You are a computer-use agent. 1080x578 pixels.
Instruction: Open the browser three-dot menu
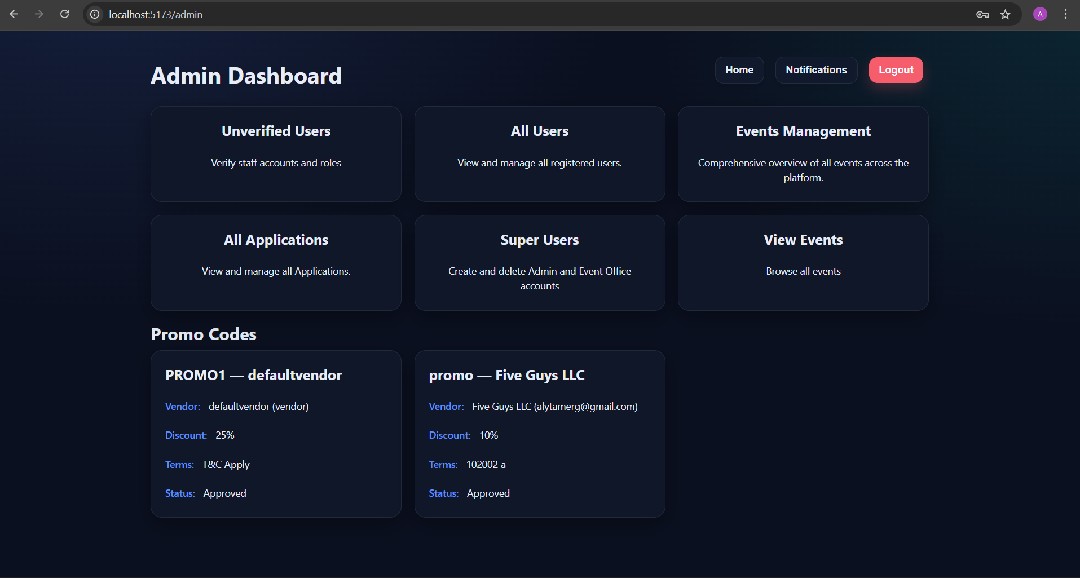click(x=1065, y=14)
